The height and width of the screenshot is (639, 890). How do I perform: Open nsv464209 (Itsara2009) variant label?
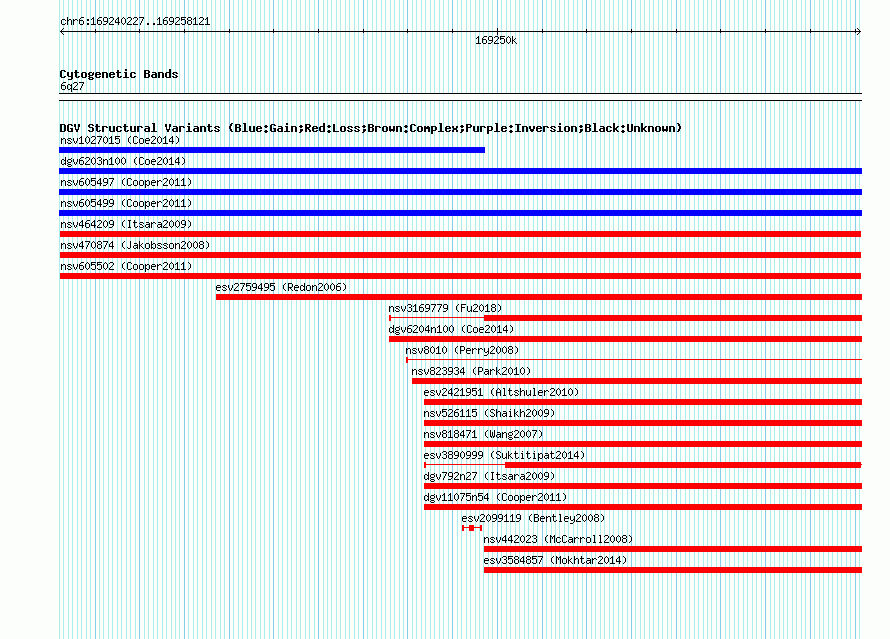[x=126, y=224]
